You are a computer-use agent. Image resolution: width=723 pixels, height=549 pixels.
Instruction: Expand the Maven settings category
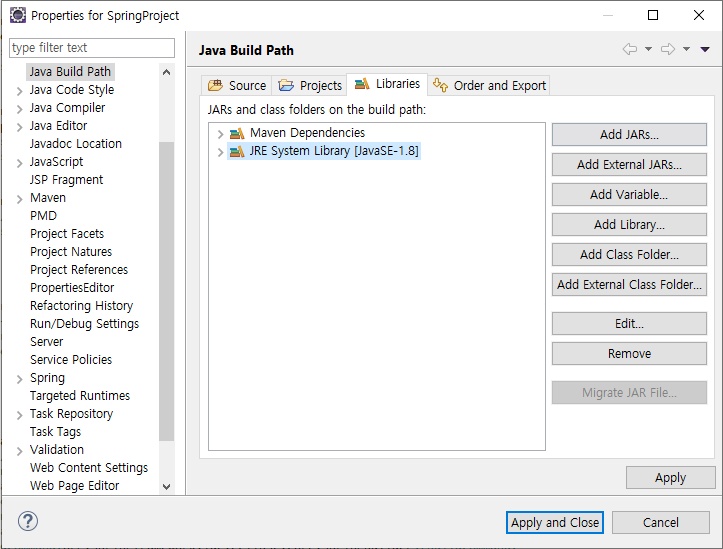click(x=19, y=199)
